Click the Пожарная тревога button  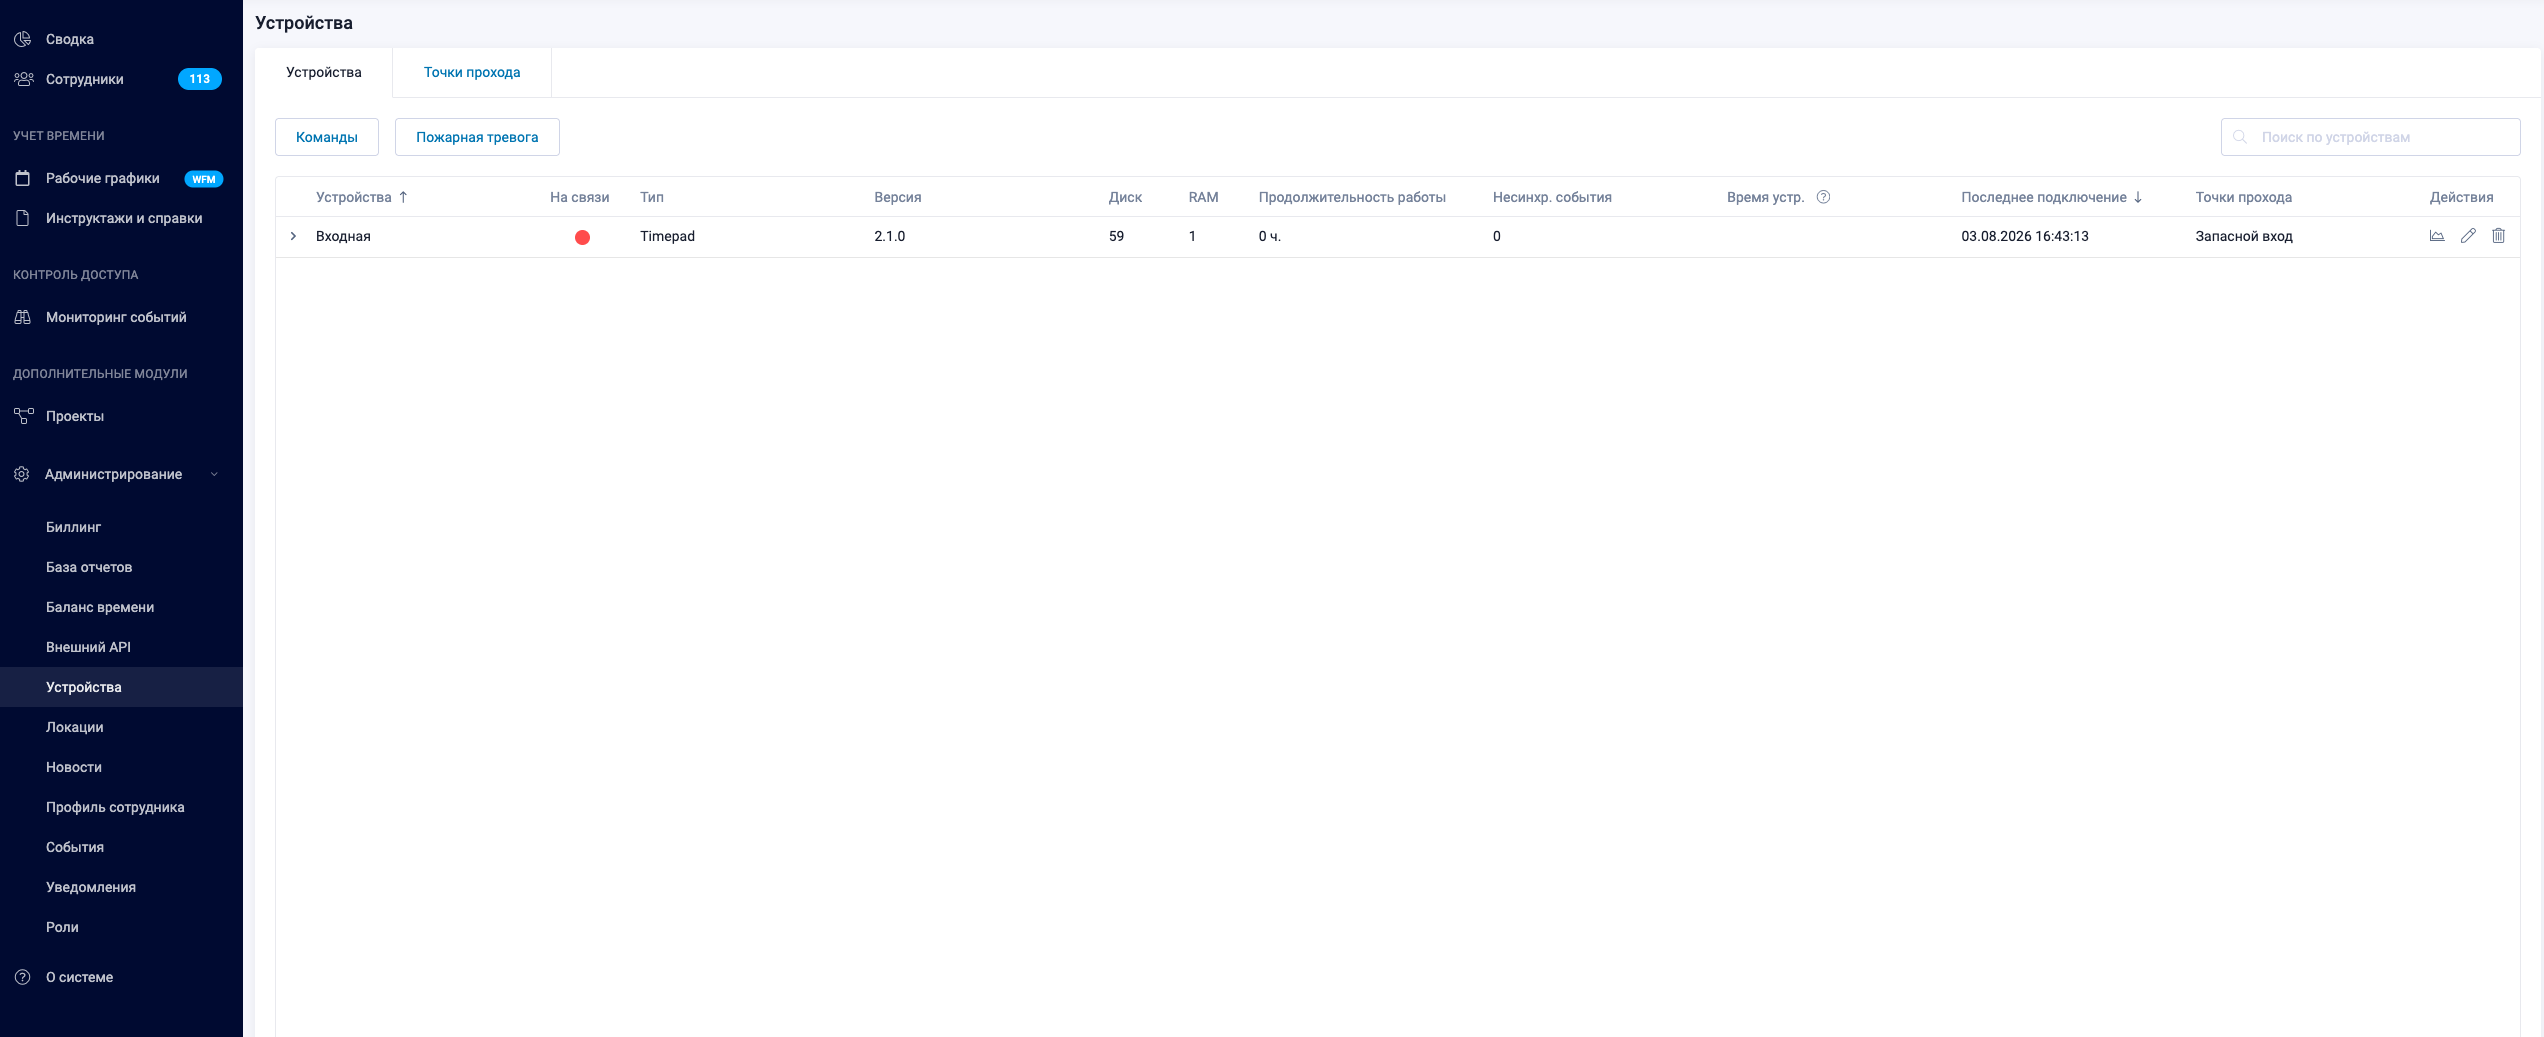477,137
